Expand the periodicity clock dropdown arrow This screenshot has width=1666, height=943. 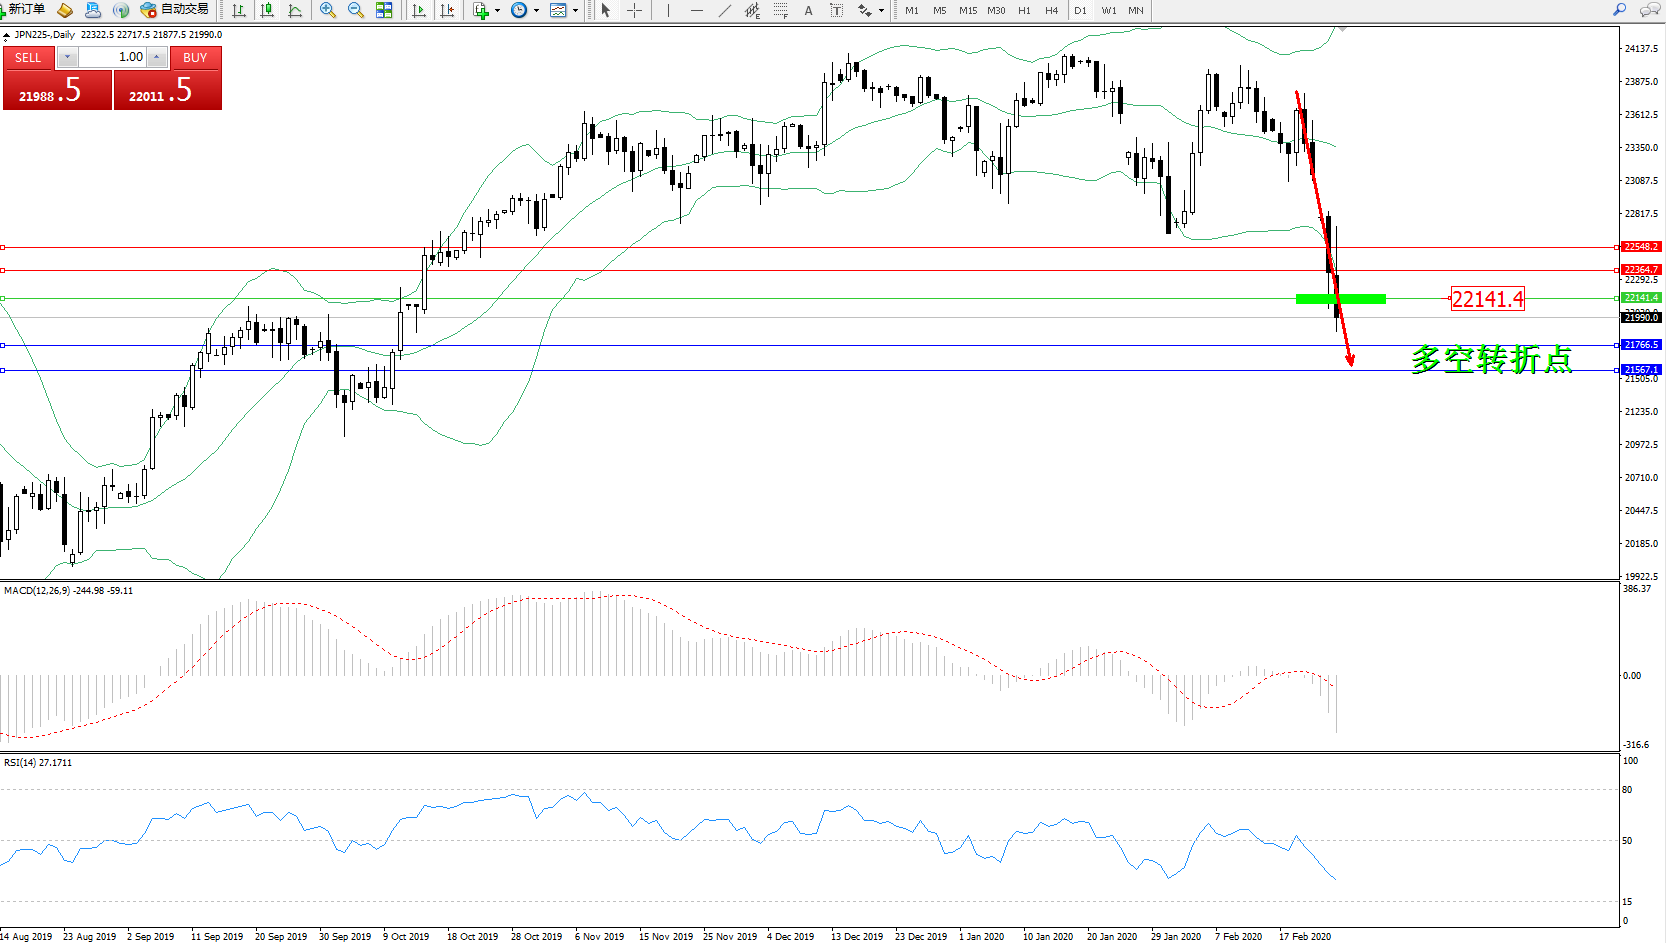pos(537,10)
